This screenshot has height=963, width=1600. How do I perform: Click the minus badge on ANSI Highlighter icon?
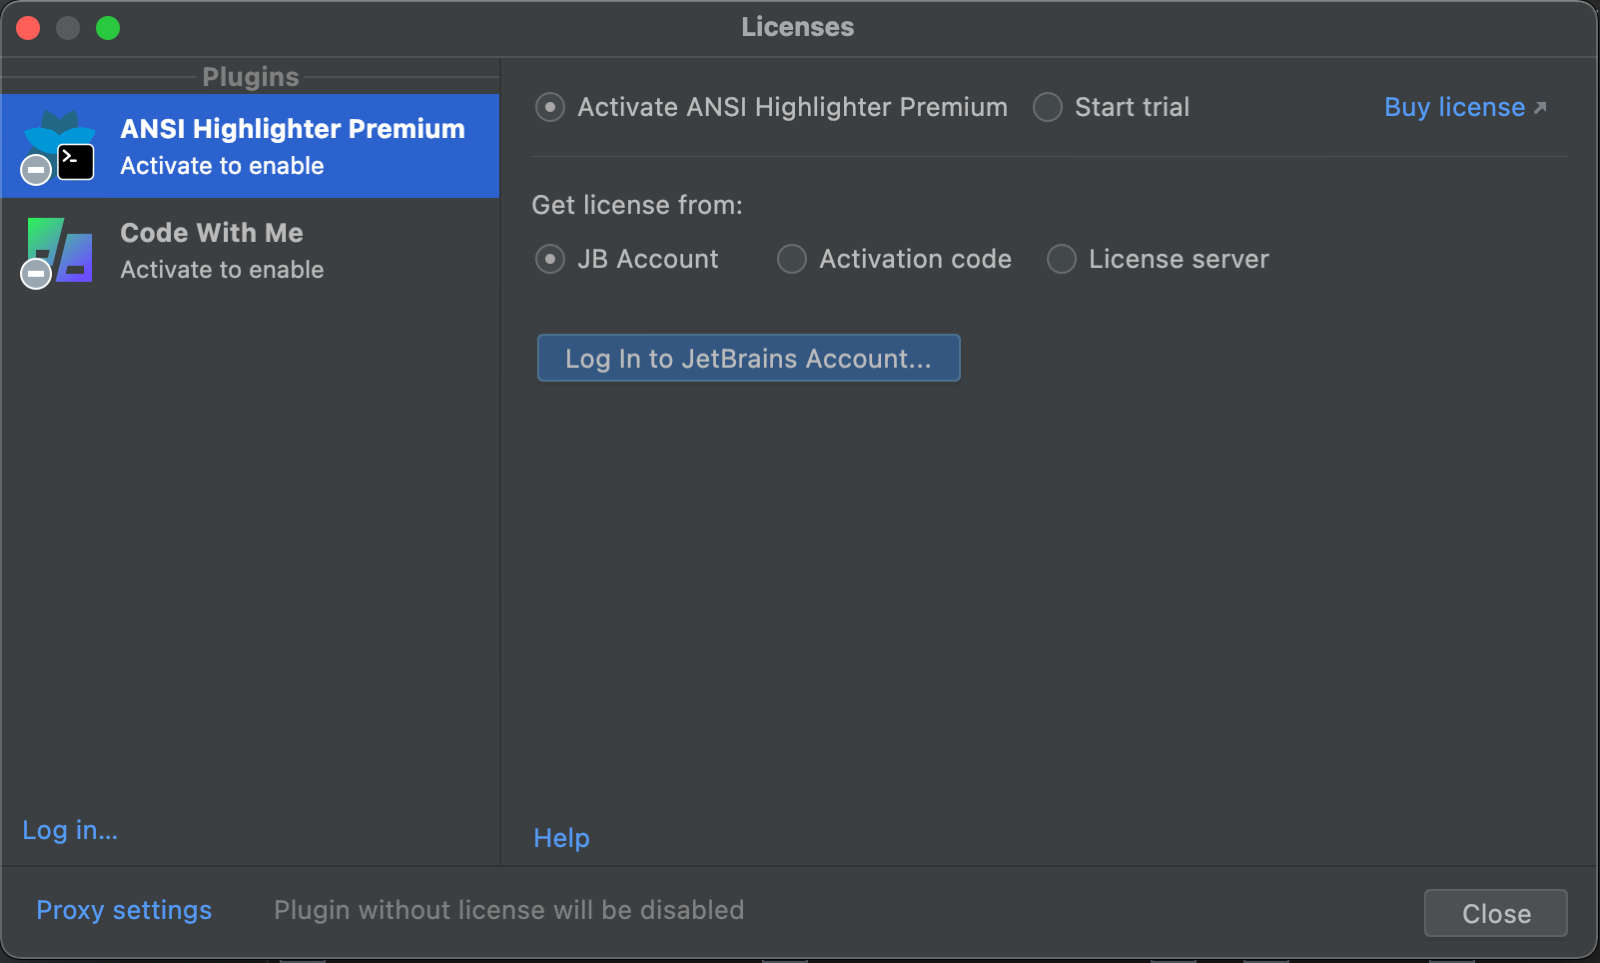(x=36, y=170)
